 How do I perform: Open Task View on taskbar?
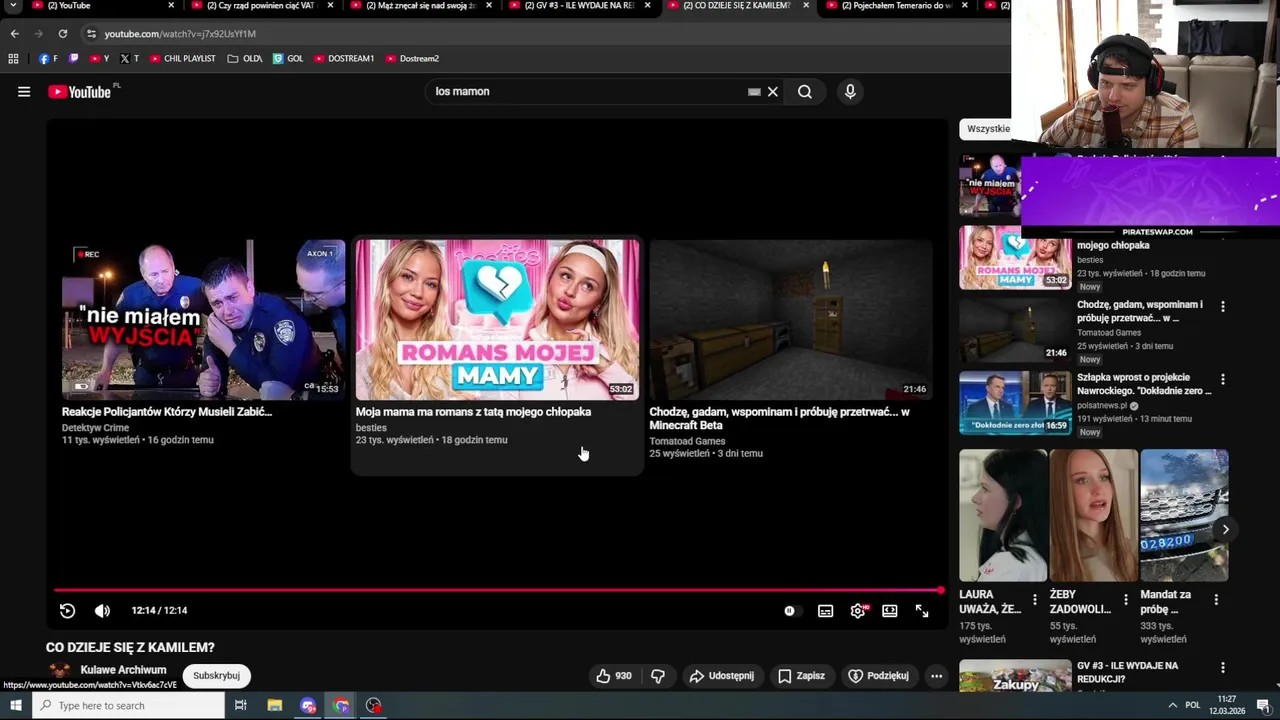pos(240,706)
